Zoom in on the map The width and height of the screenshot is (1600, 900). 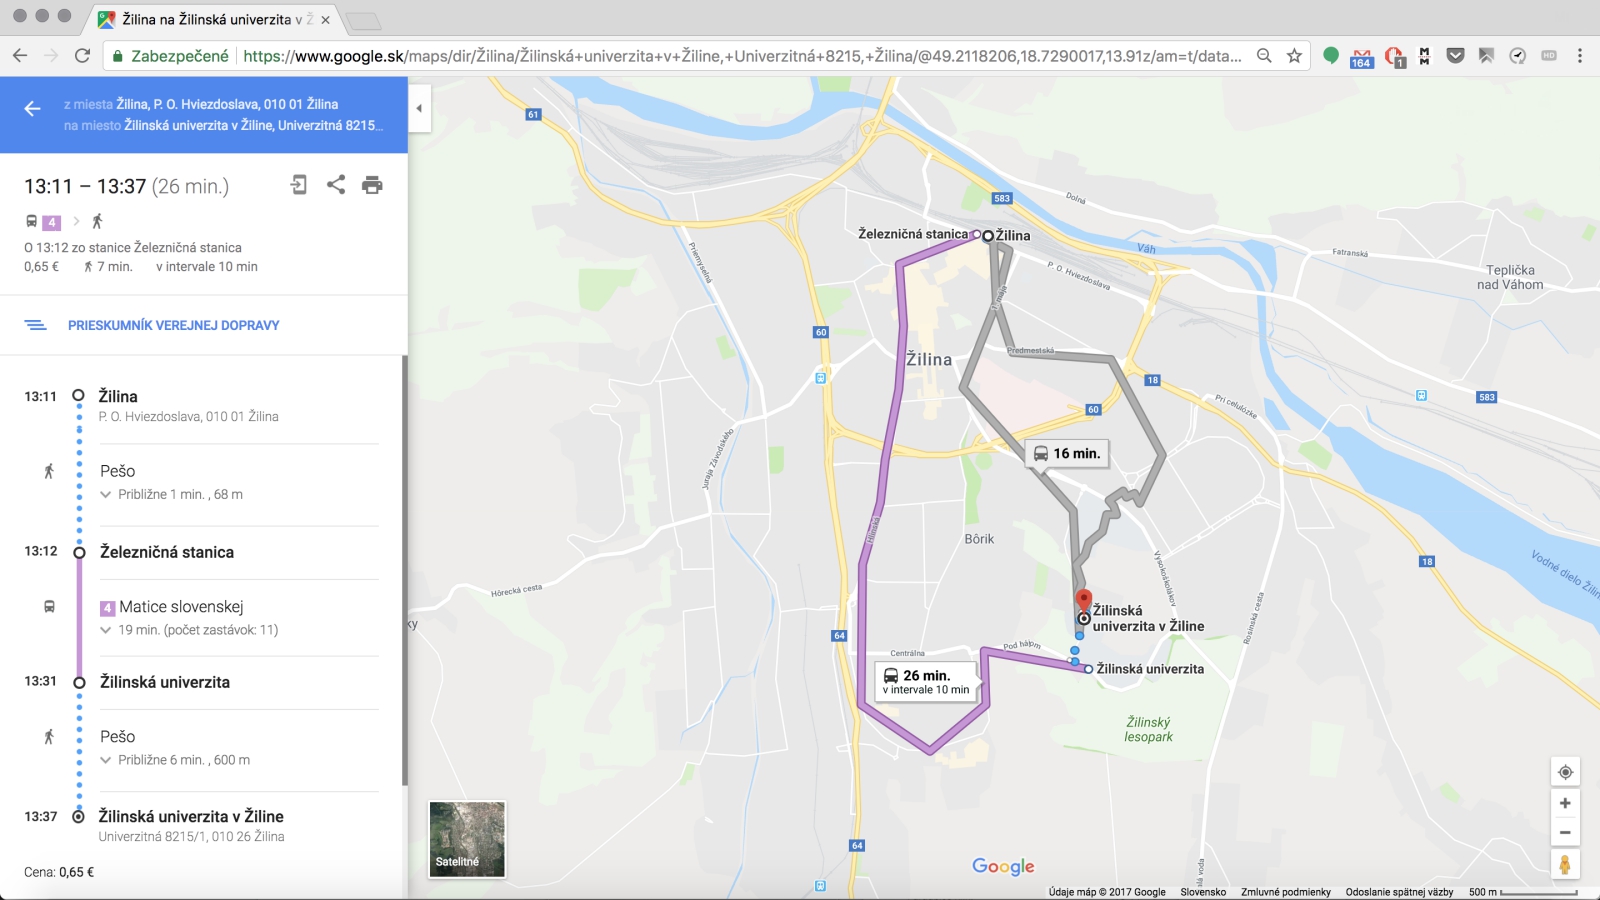(1565, 804)
